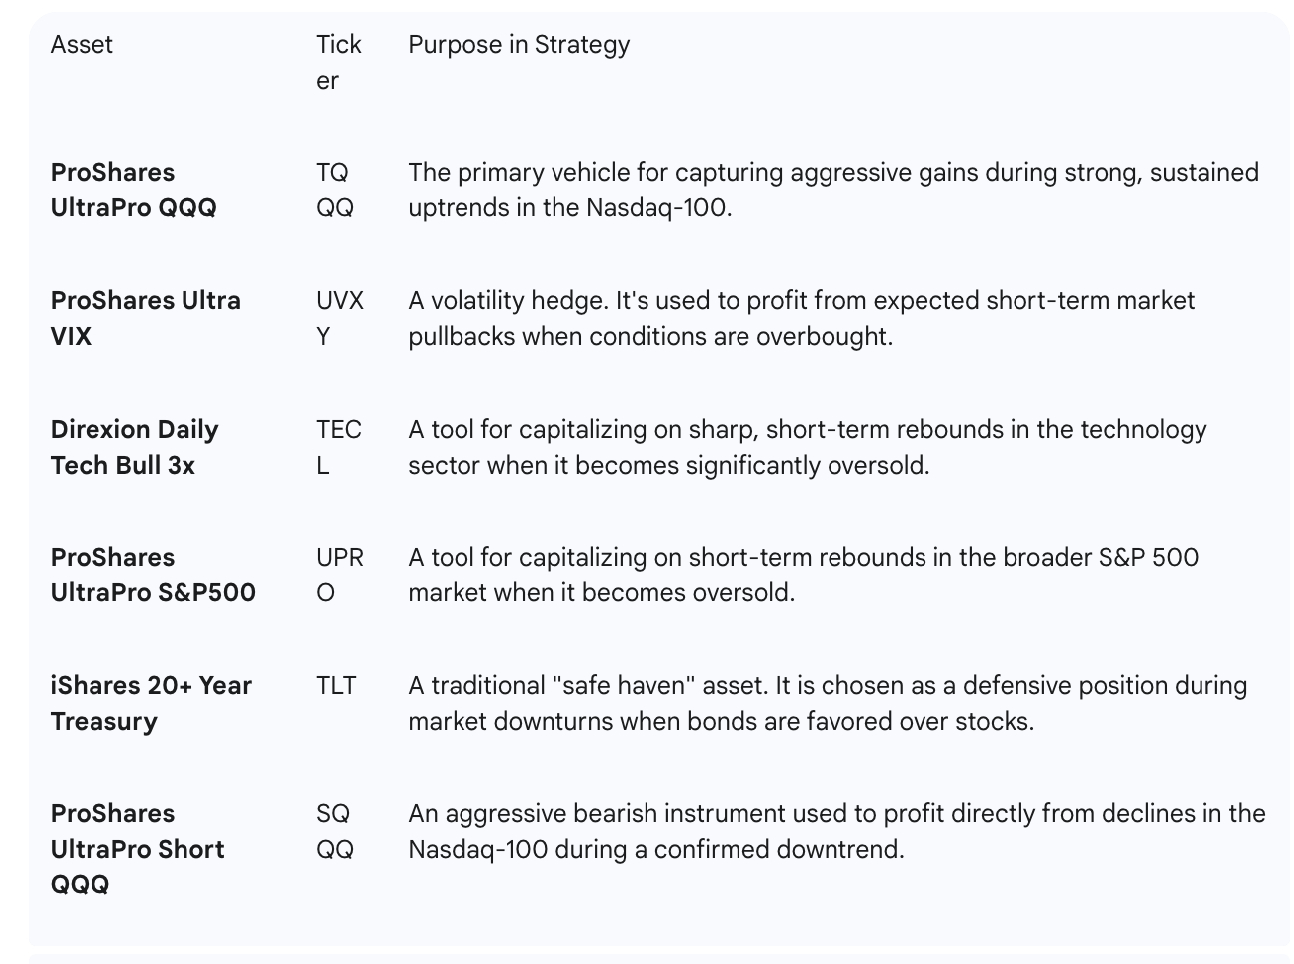This screenshot has height=964, width=1294.
Task: Click the safe haven asset description
Action: [827, 703]
